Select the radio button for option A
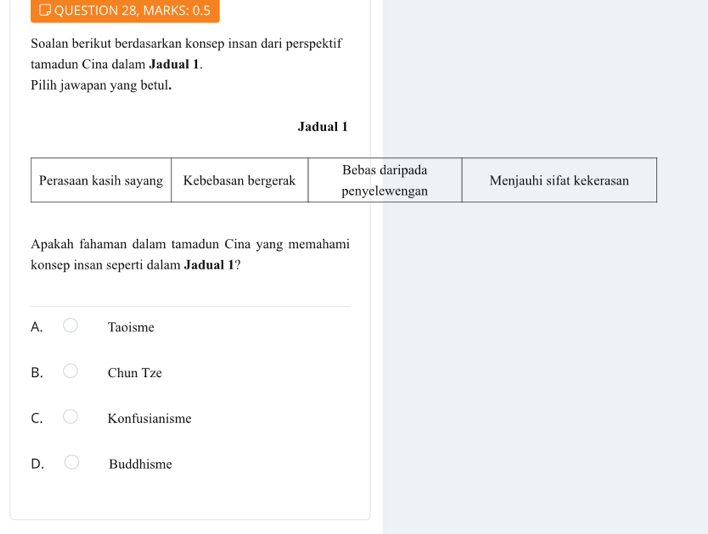Screen dimensions: 708x534 point(70,326)
